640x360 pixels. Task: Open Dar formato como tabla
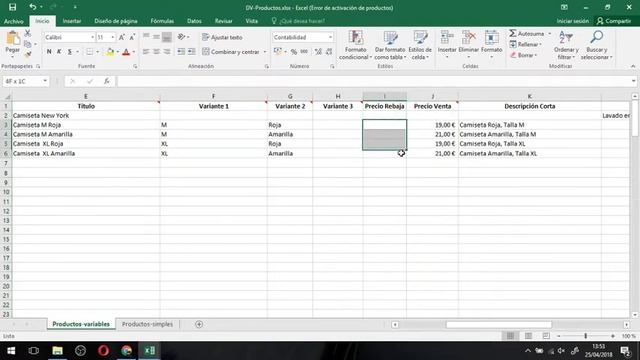(390, 45)
